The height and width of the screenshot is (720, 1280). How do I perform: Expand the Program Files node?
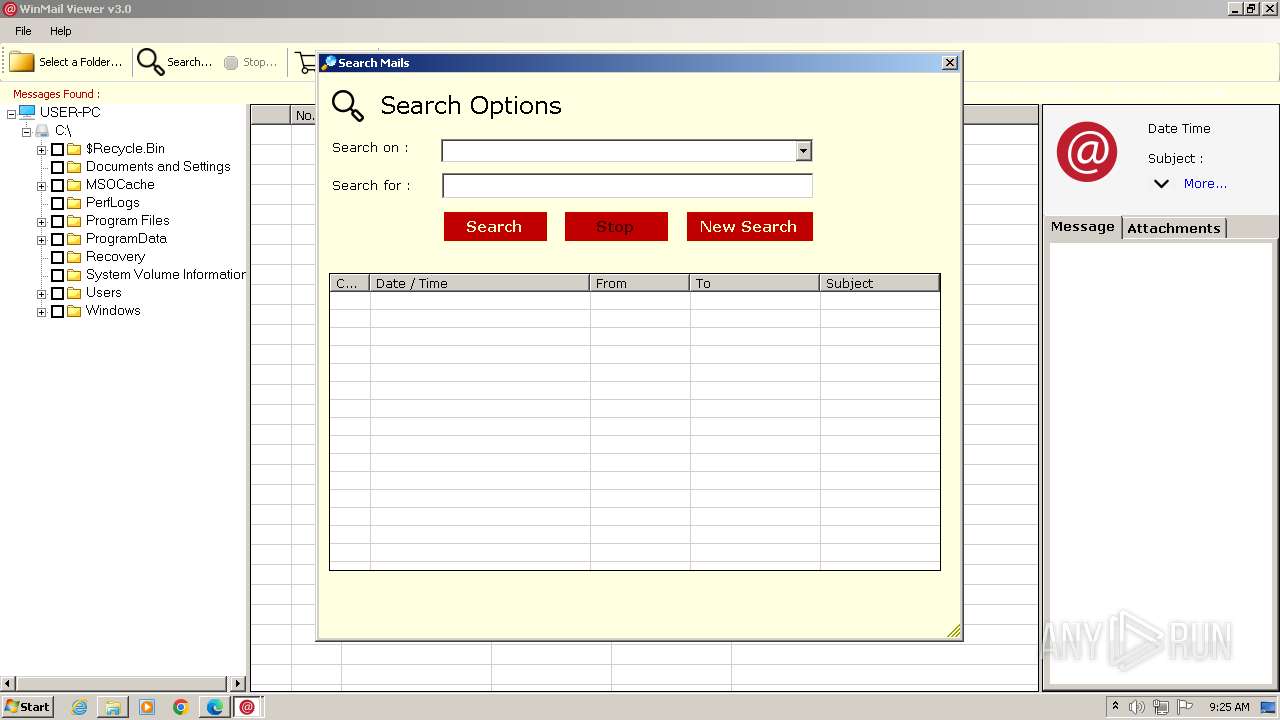(x=41, y=222)
